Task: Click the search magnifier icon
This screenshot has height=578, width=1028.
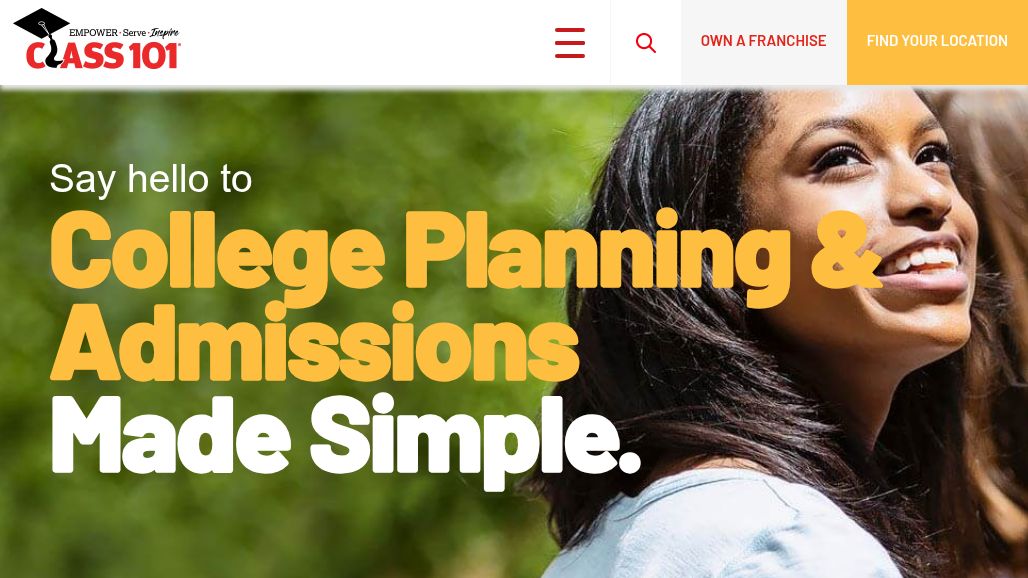Action: point(646,43)
